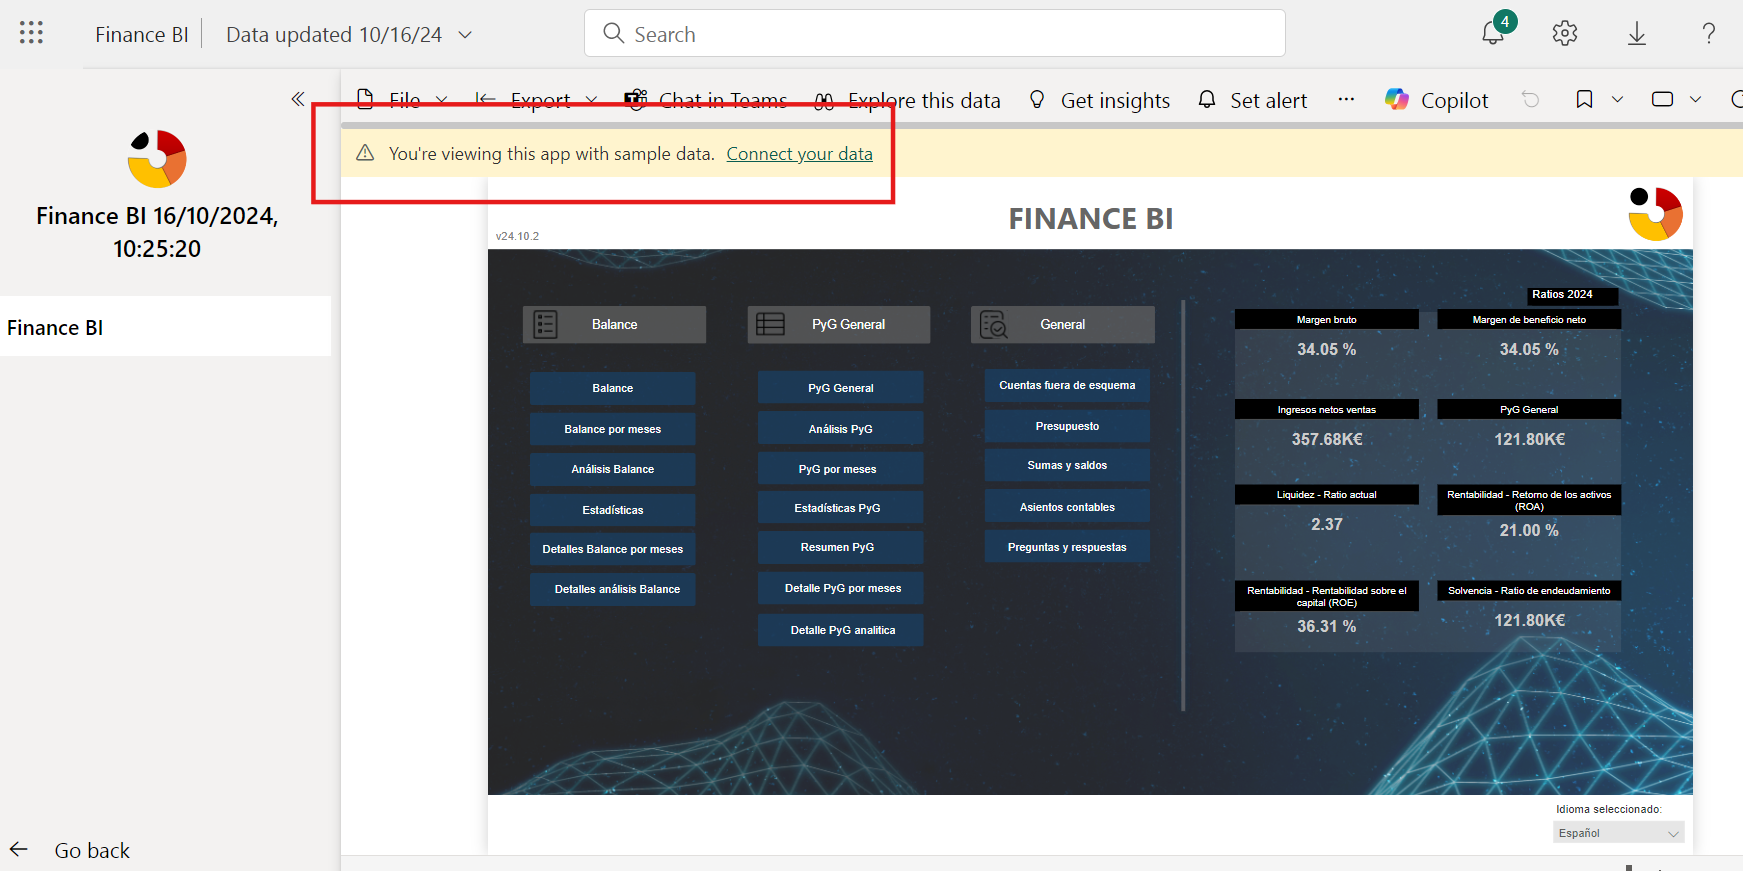Click the Copilot icon in toolbar

(1397, 100)
